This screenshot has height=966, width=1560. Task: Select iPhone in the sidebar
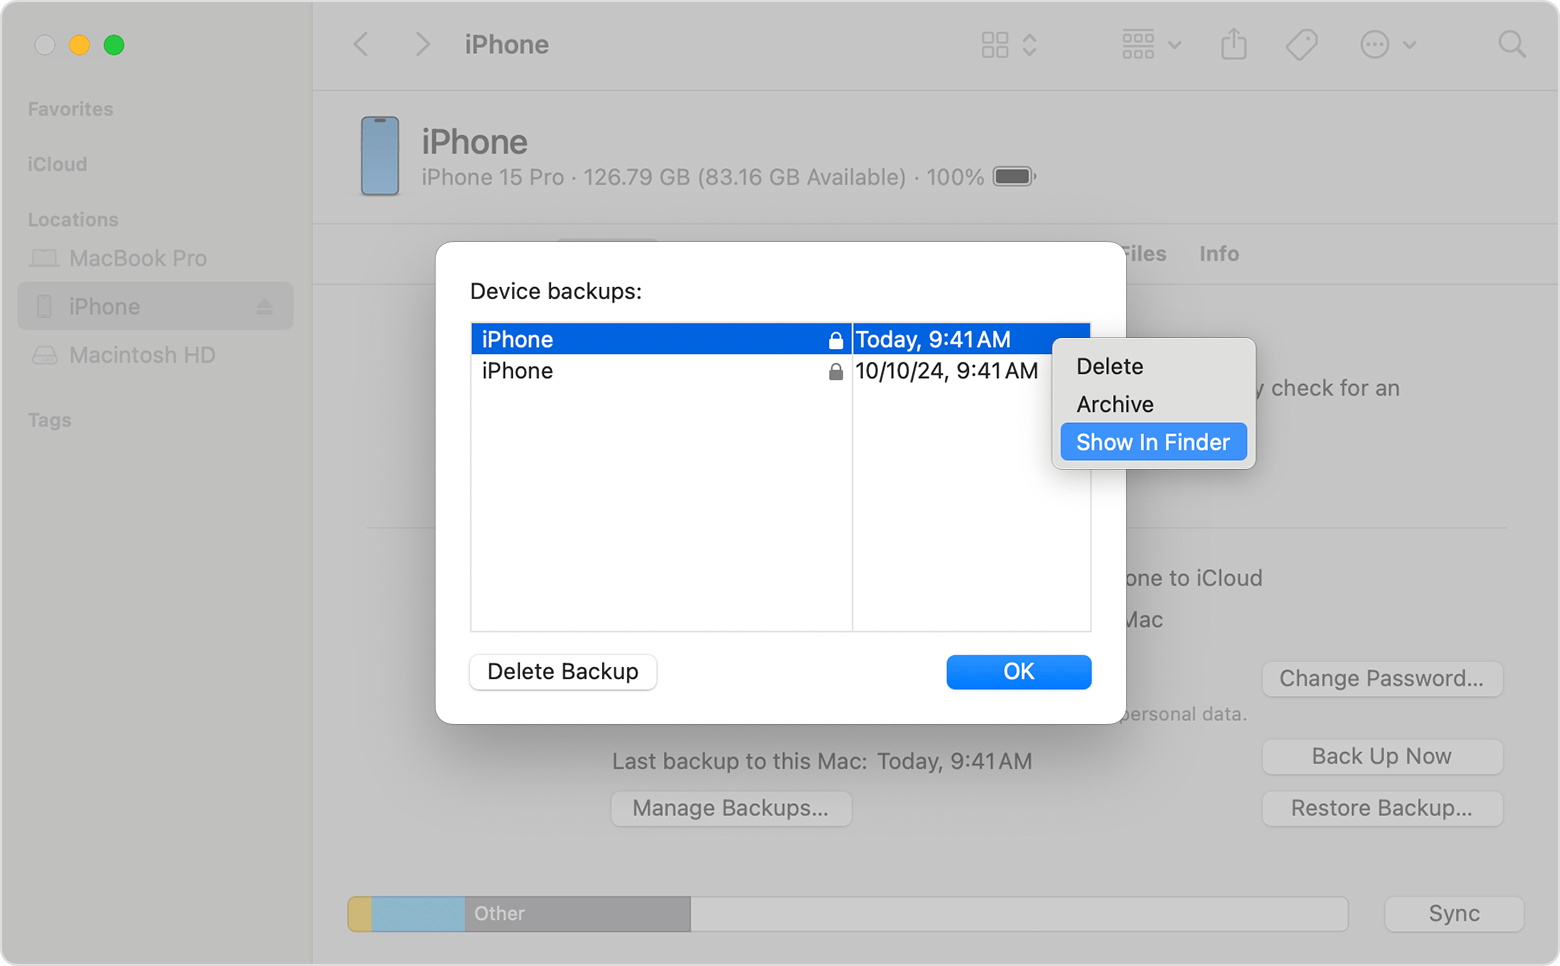pos(155,306)
